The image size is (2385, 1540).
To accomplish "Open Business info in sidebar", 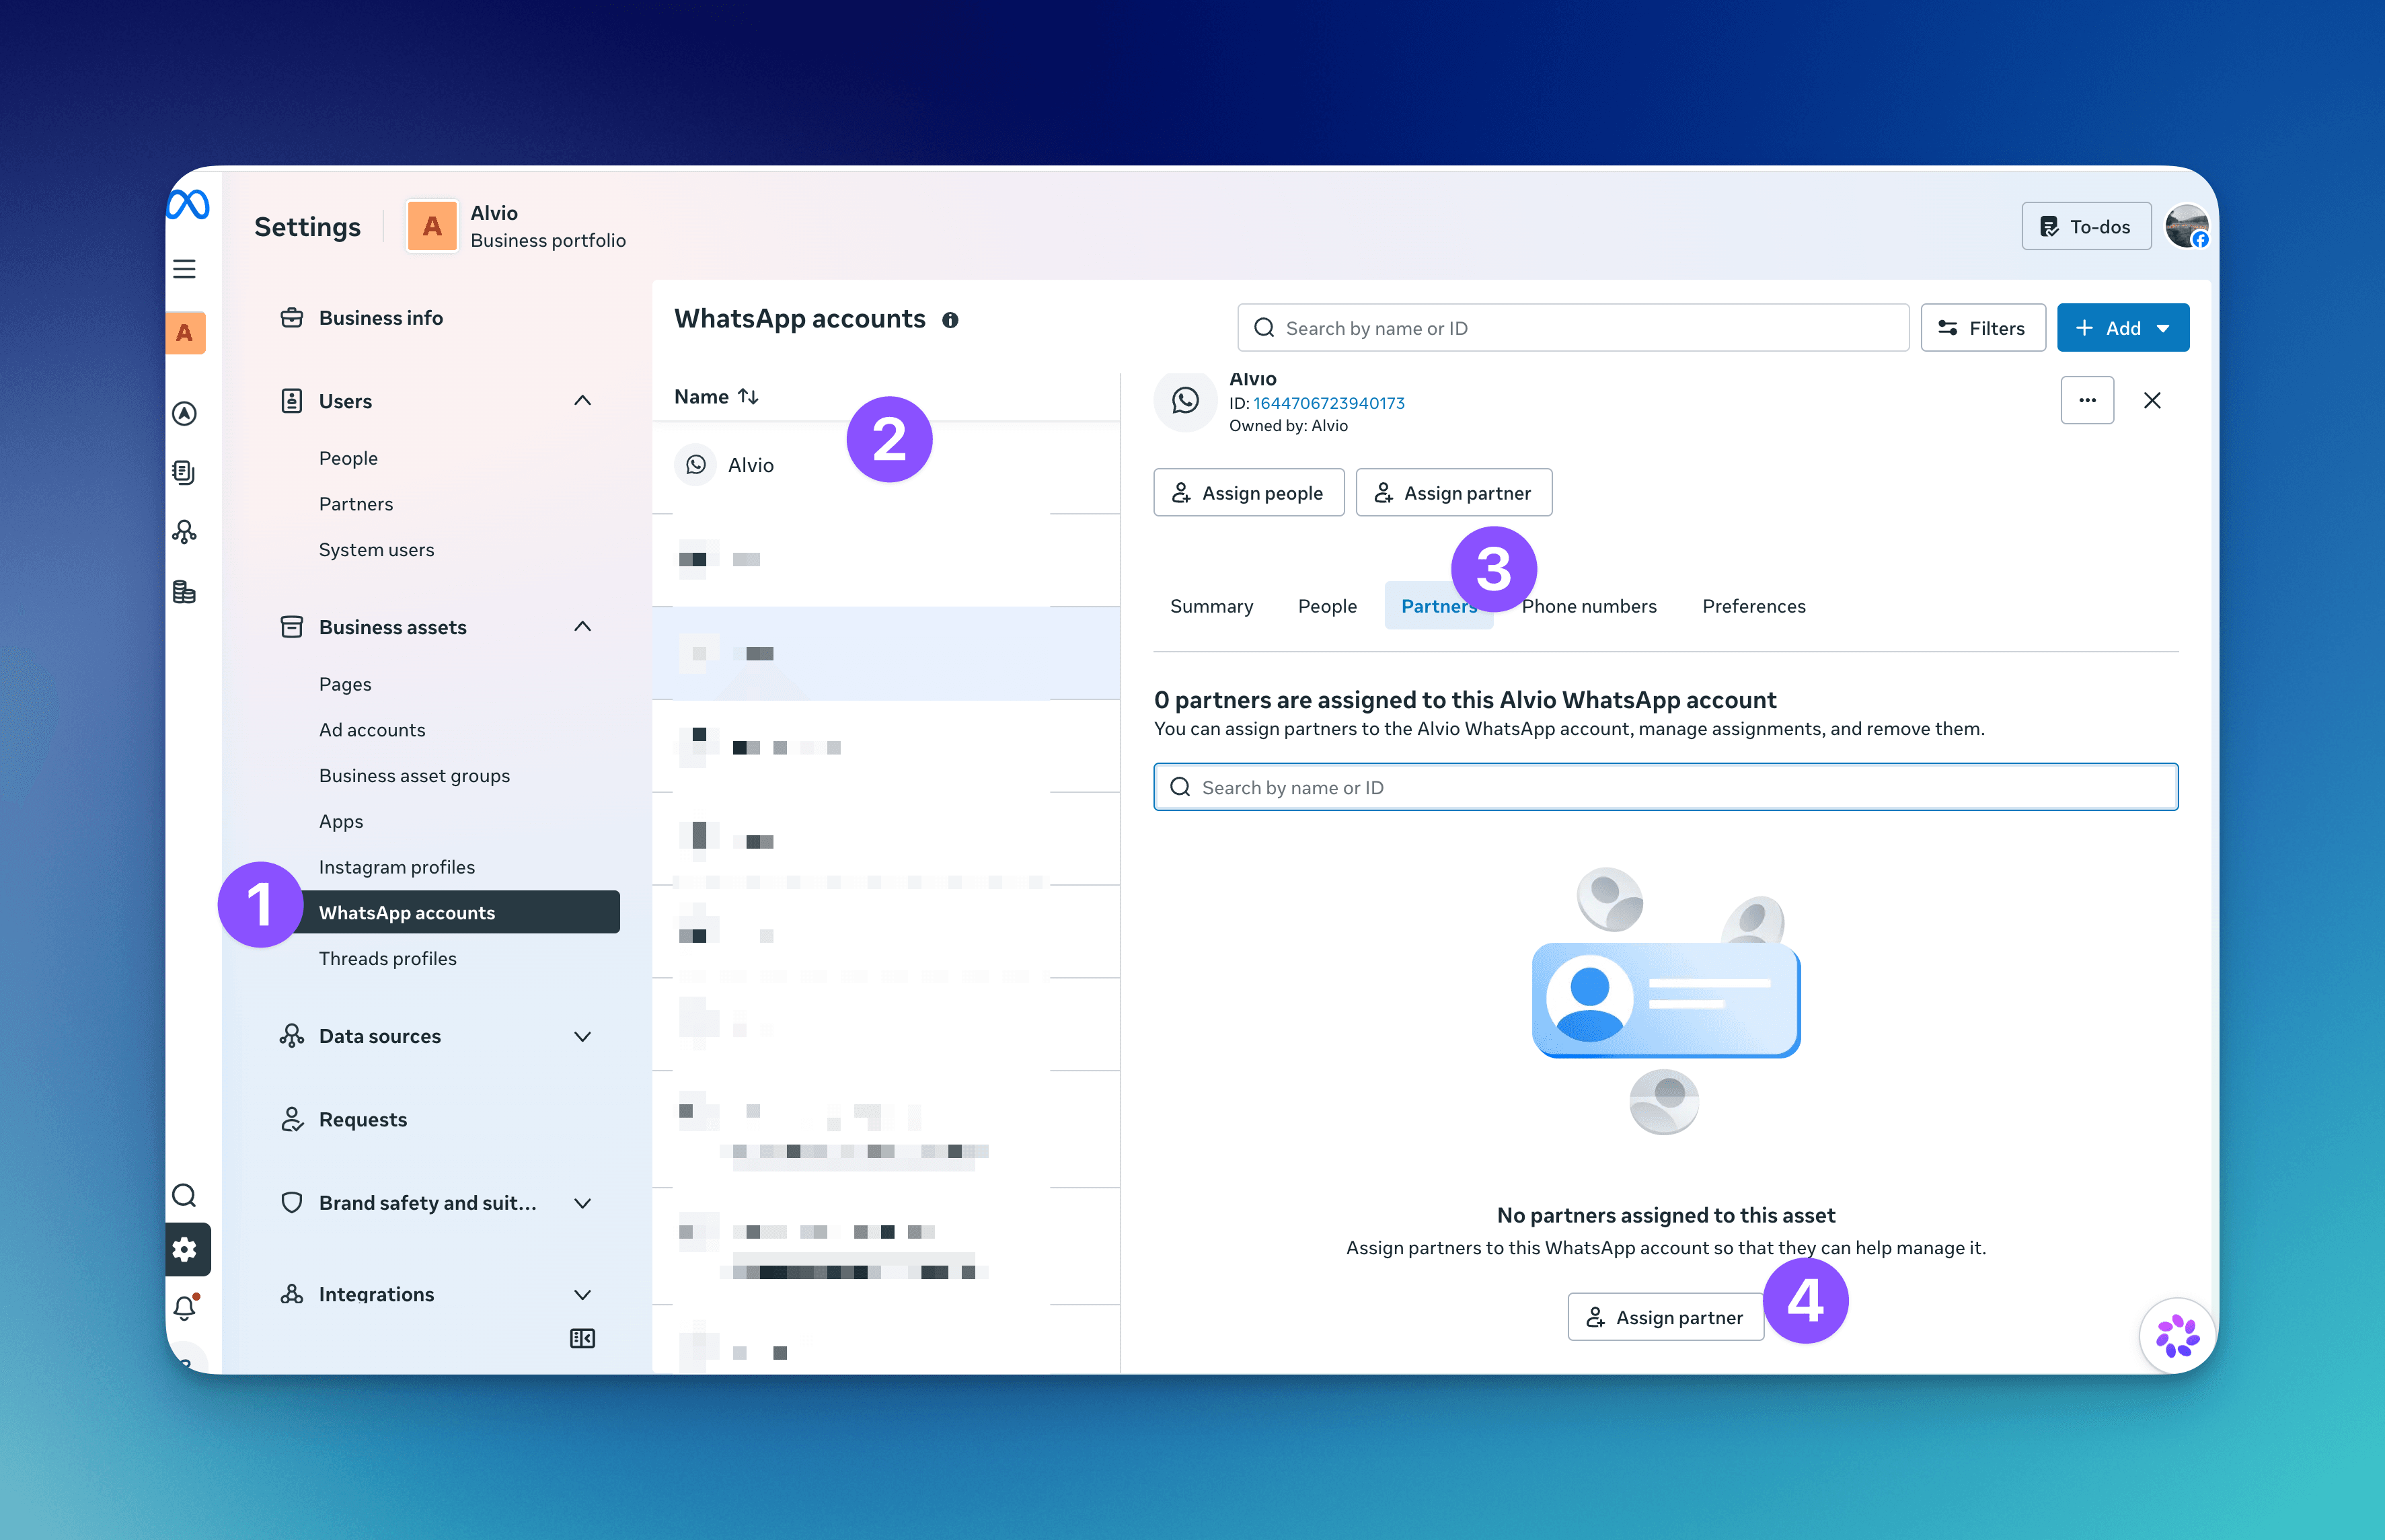I will (380, 318).
